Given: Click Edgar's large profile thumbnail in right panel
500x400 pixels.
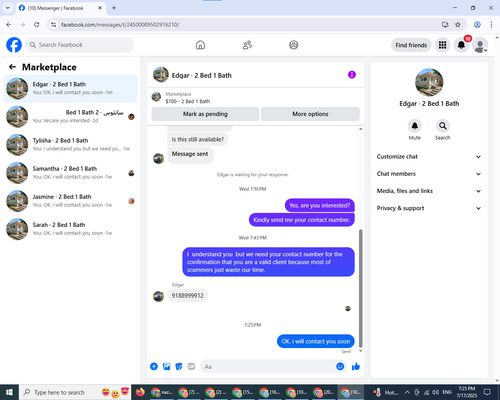Looking at the screenshot, I should tap(429, 82).
